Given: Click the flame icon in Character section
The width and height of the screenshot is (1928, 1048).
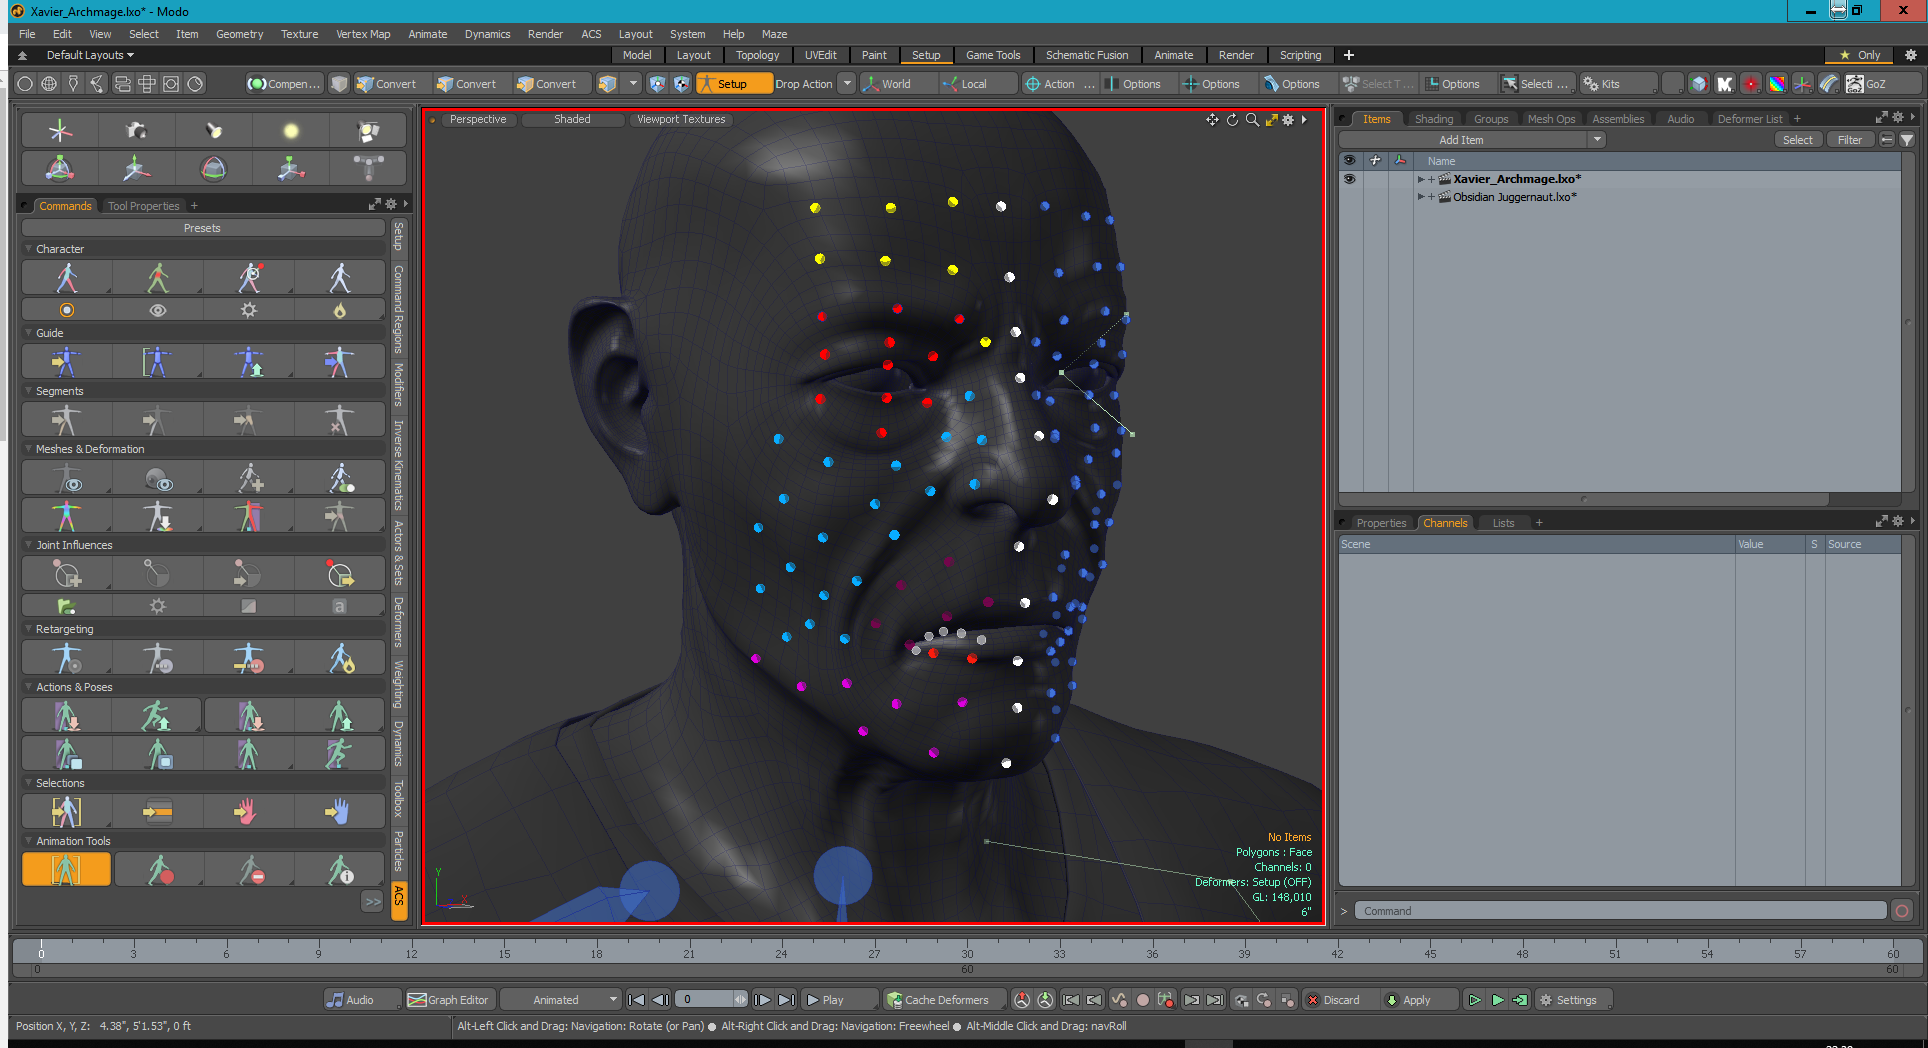Looking at the screenshot, I should [x=340, y=310].
